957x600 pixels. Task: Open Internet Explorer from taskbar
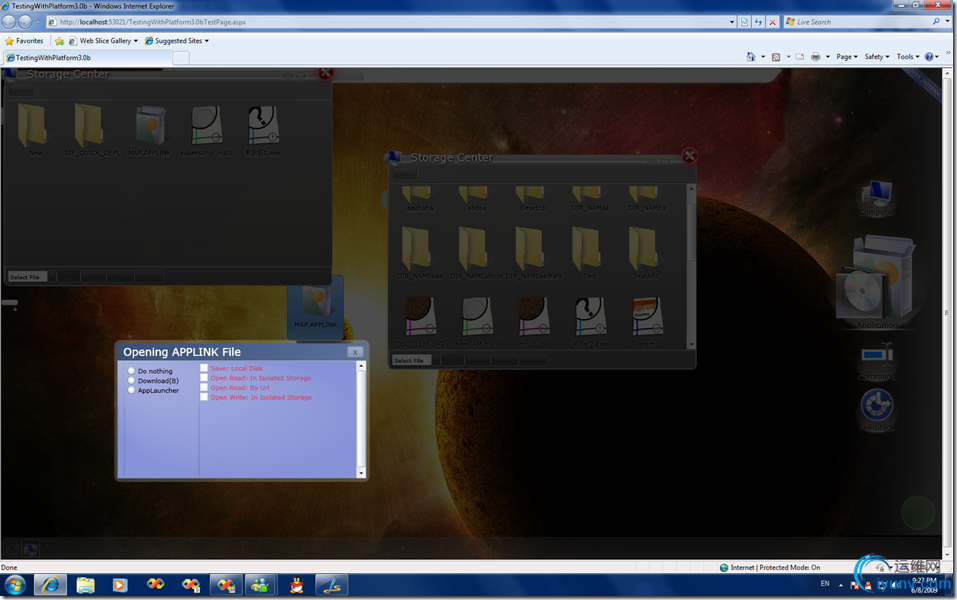[50, 585]
